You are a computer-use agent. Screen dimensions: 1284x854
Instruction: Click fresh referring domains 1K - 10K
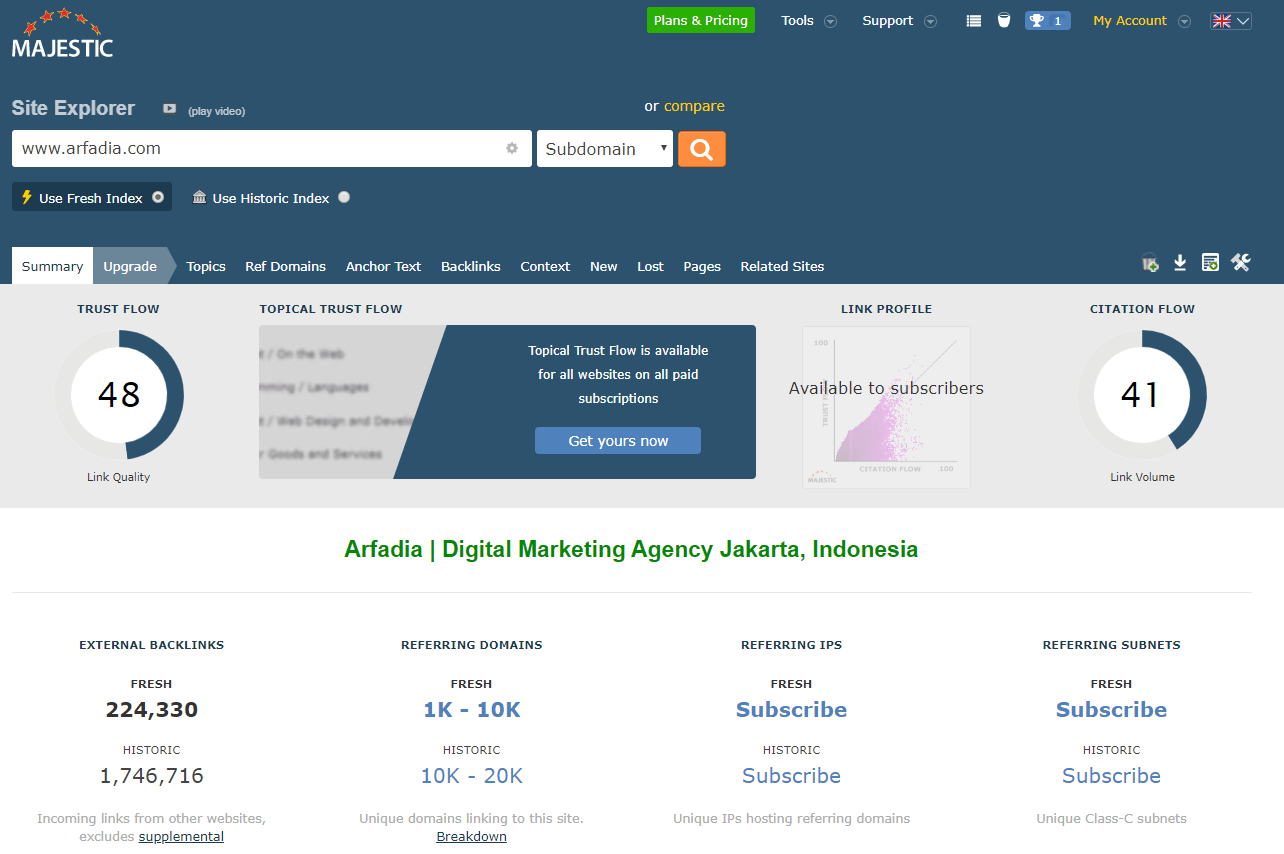click(x=472, y=710)
